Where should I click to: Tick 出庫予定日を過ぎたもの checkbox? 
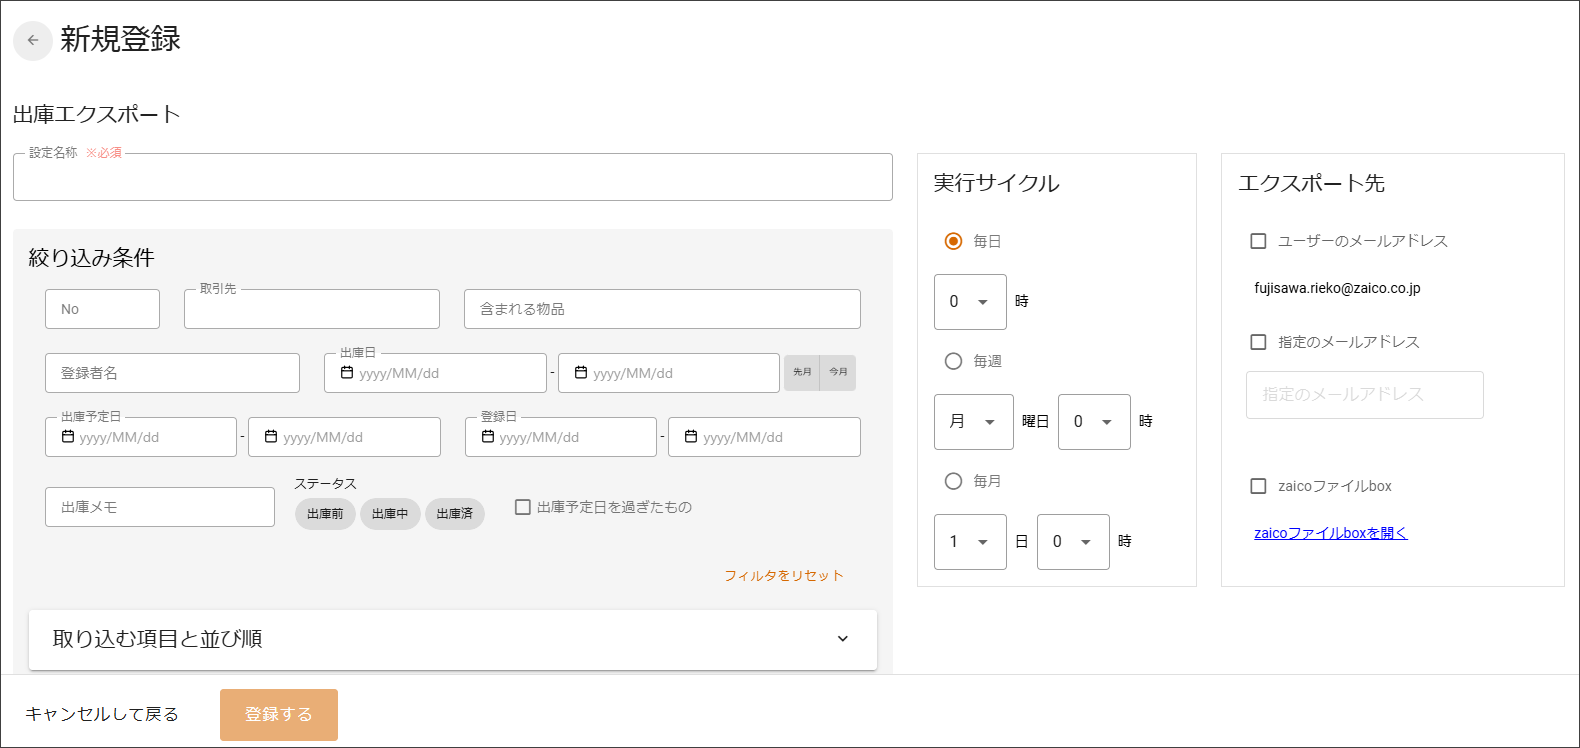[x=523, y=507]
